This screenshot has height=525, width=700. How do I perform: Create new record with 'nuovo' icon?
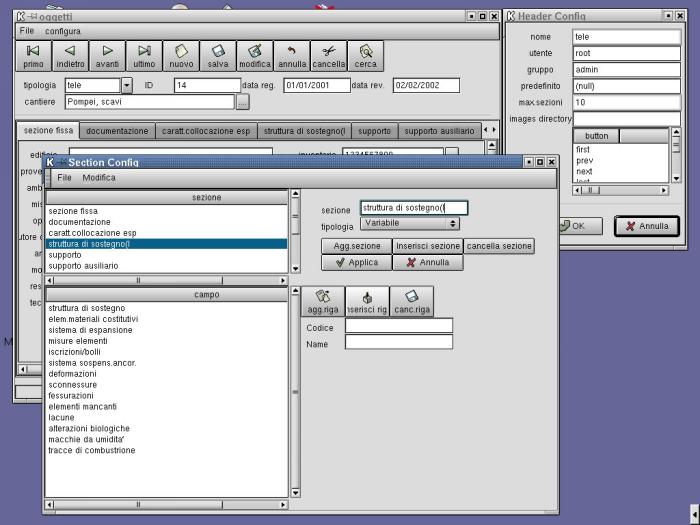tap(181, 56)
